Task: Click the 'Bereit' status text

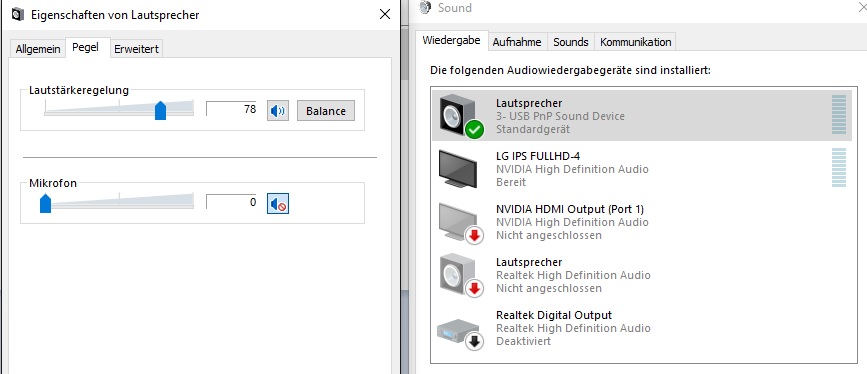Action: tap(511, 182)
